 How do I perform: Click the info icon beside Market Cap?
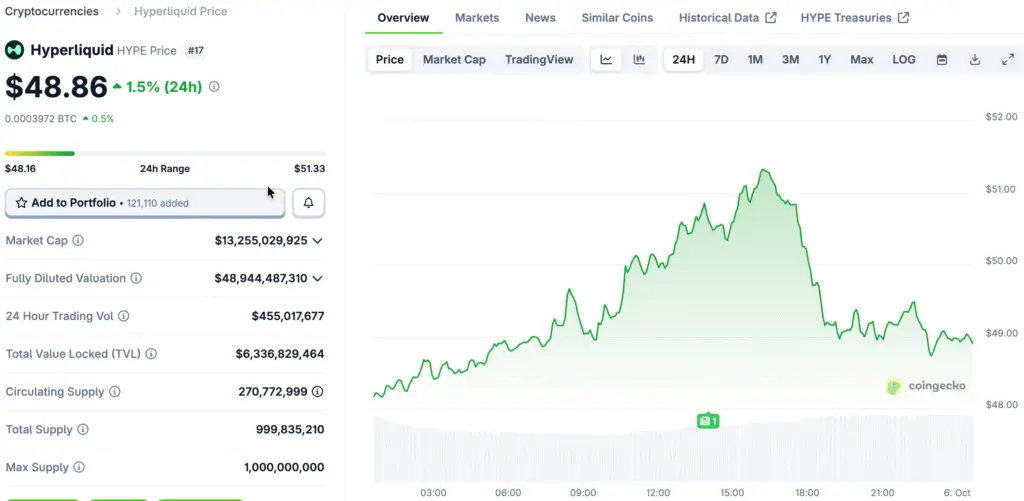pos(78,241)
